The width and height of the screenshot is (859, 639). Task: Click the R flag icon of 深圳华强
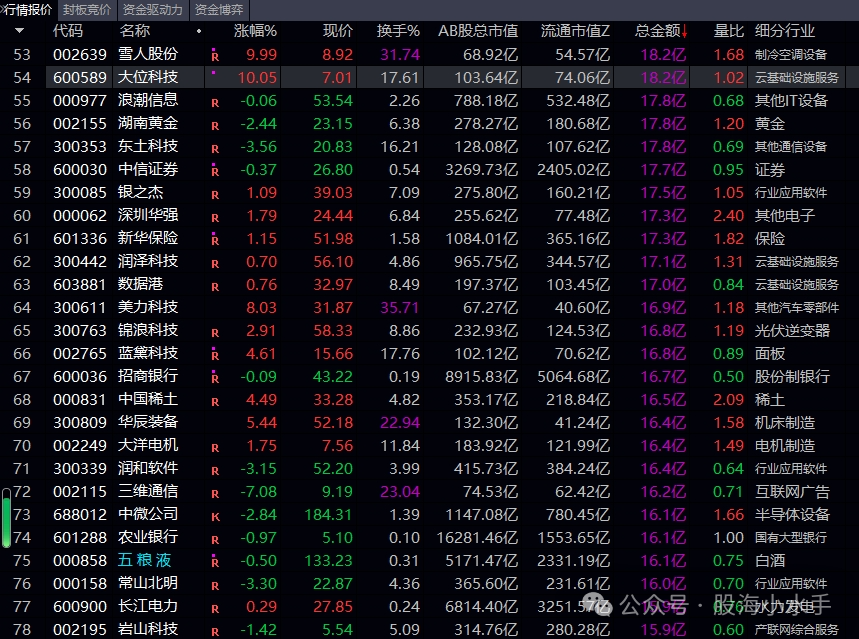[215, 218]
